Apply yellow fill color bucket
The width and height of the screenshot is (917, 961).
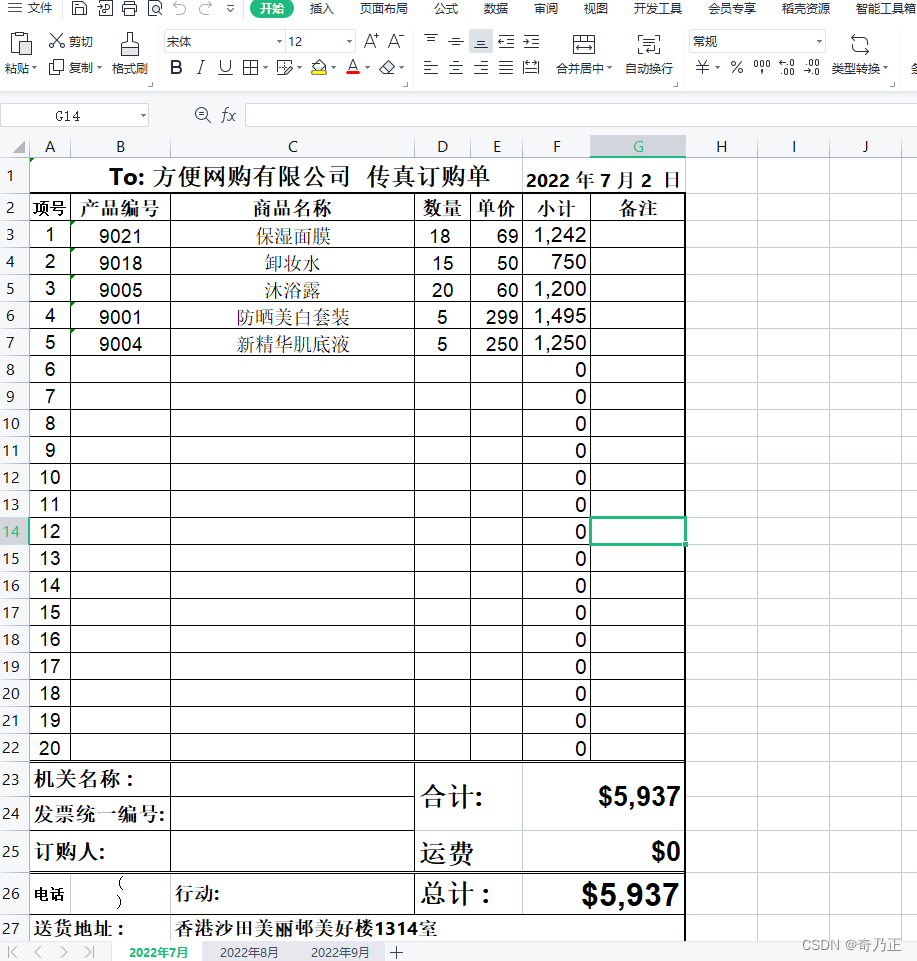pos(319,67)
